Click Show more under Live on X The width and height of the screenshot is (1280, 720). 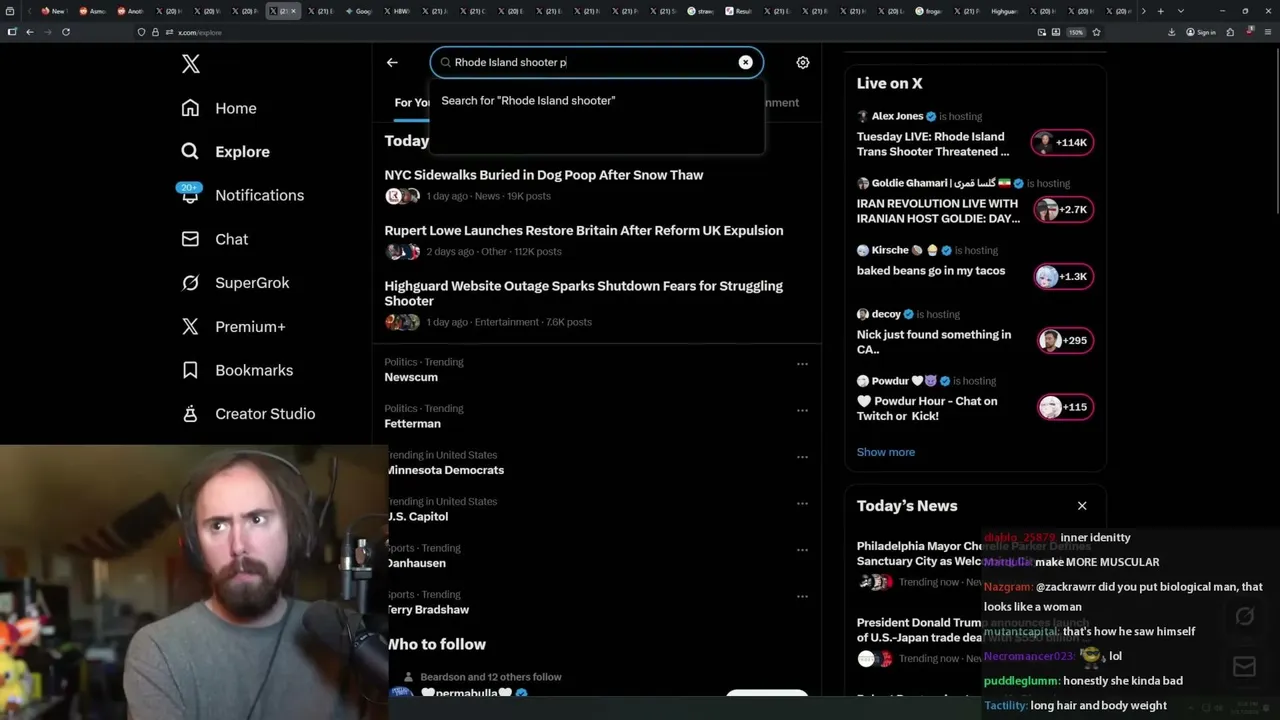[886, 452]
